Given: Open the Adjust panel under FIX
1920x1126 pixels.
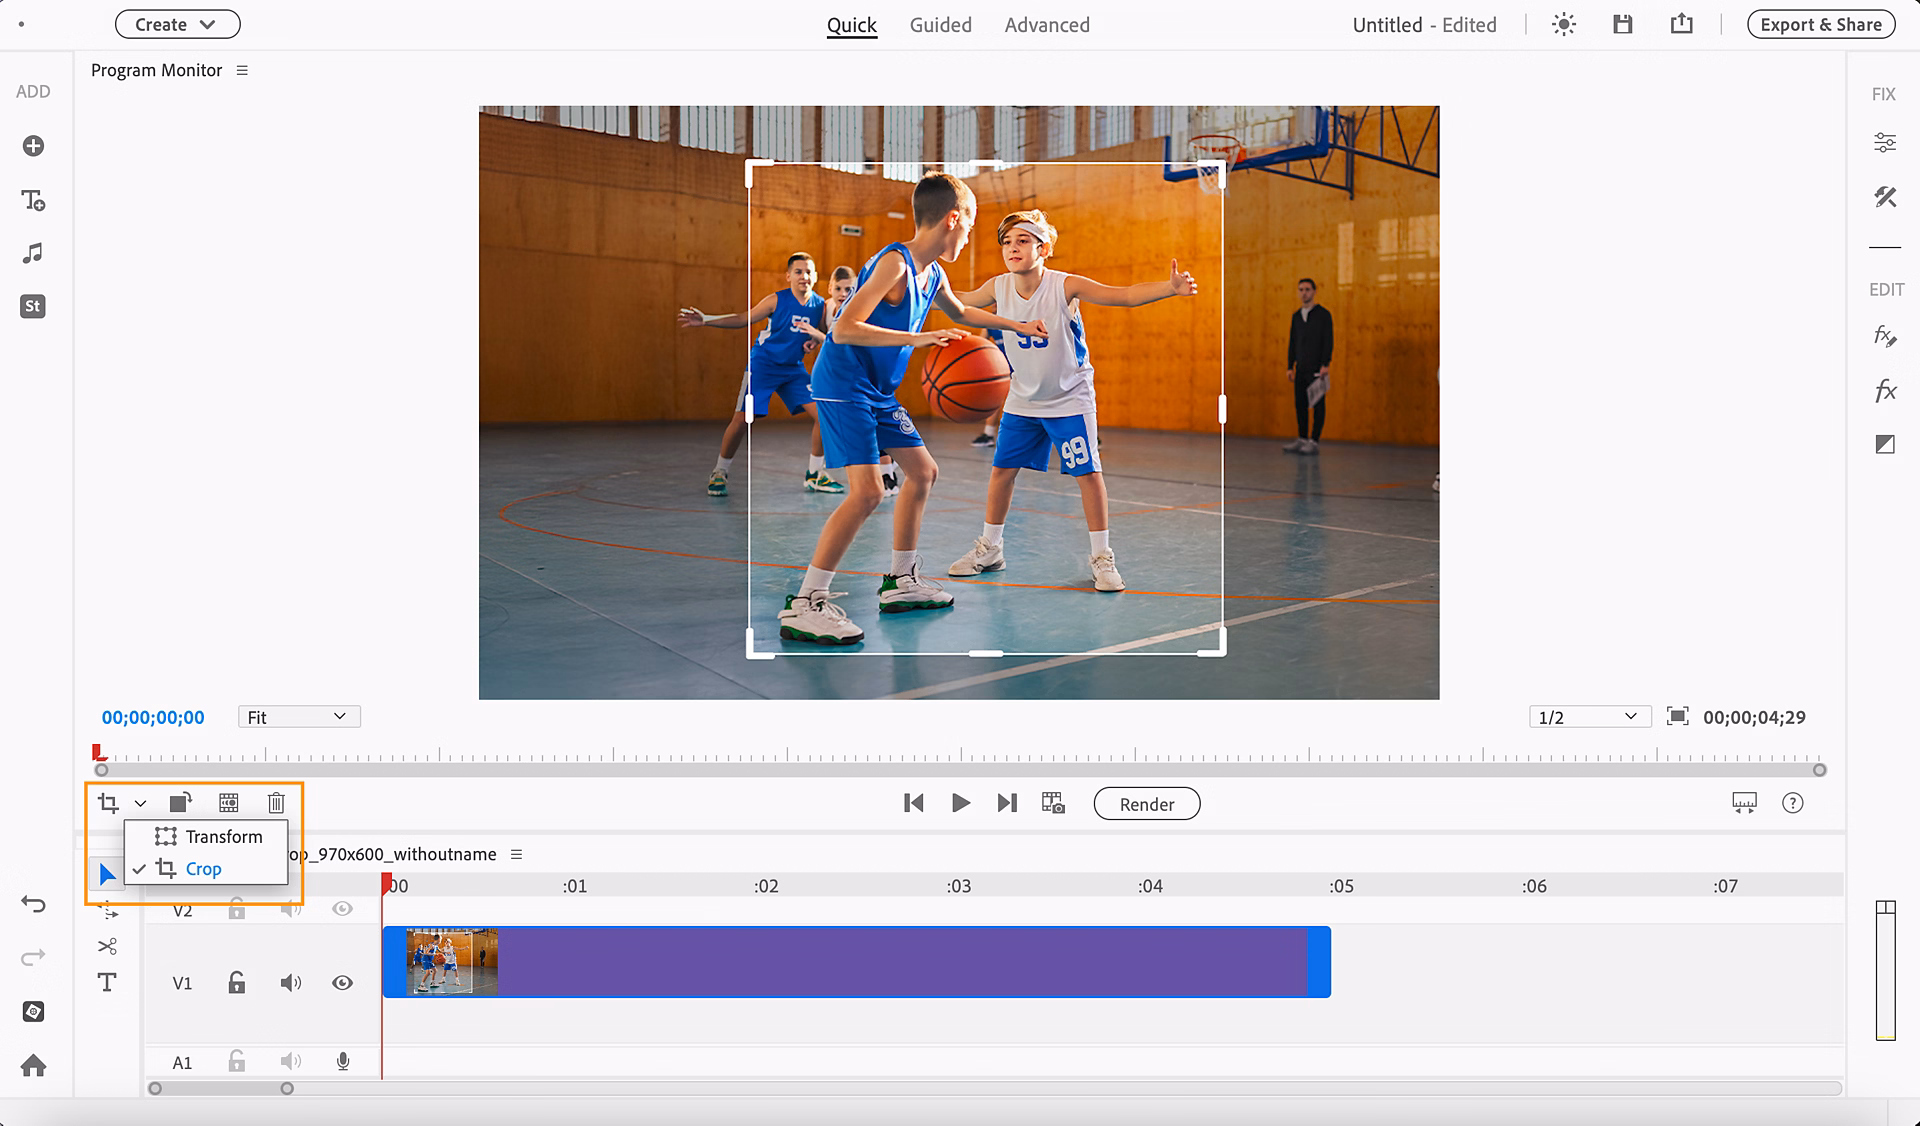Looking at the screenshot, I should (x=1886, y=141).
